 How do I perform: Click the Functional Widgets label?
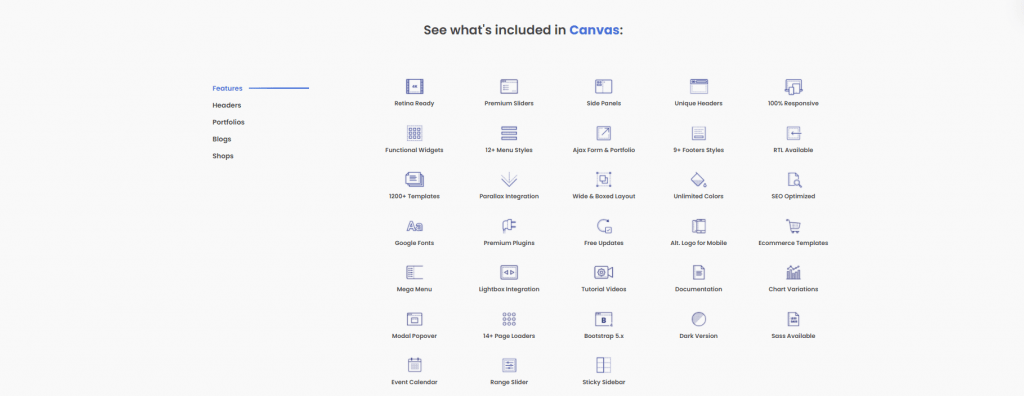414,150
